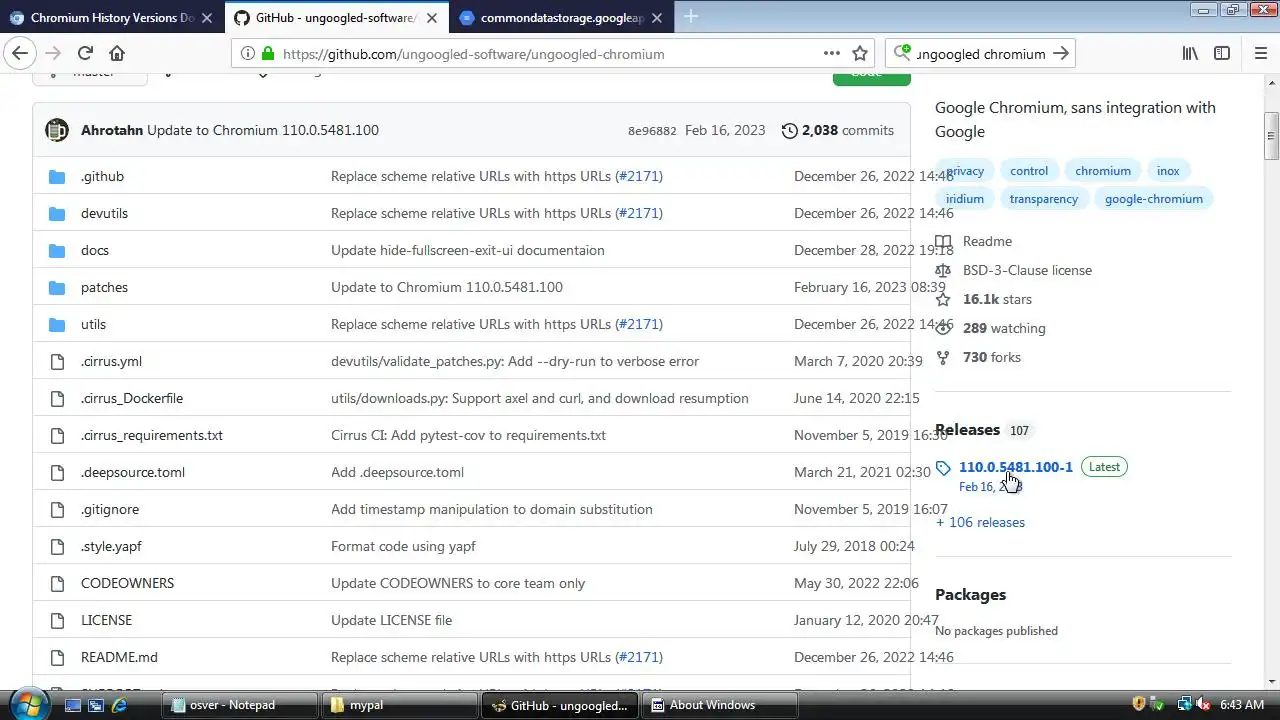This screenshot has width=1280, height=720.
Task: Click the folder icon beside patches
Action: (x=57, y=288)
